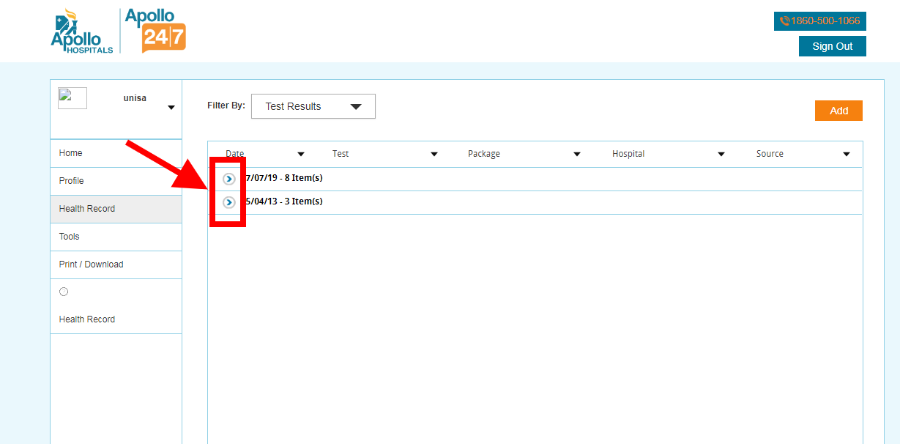Select the radio button above Health Record
Screen dimensions: 900x444
coord(64,292)
